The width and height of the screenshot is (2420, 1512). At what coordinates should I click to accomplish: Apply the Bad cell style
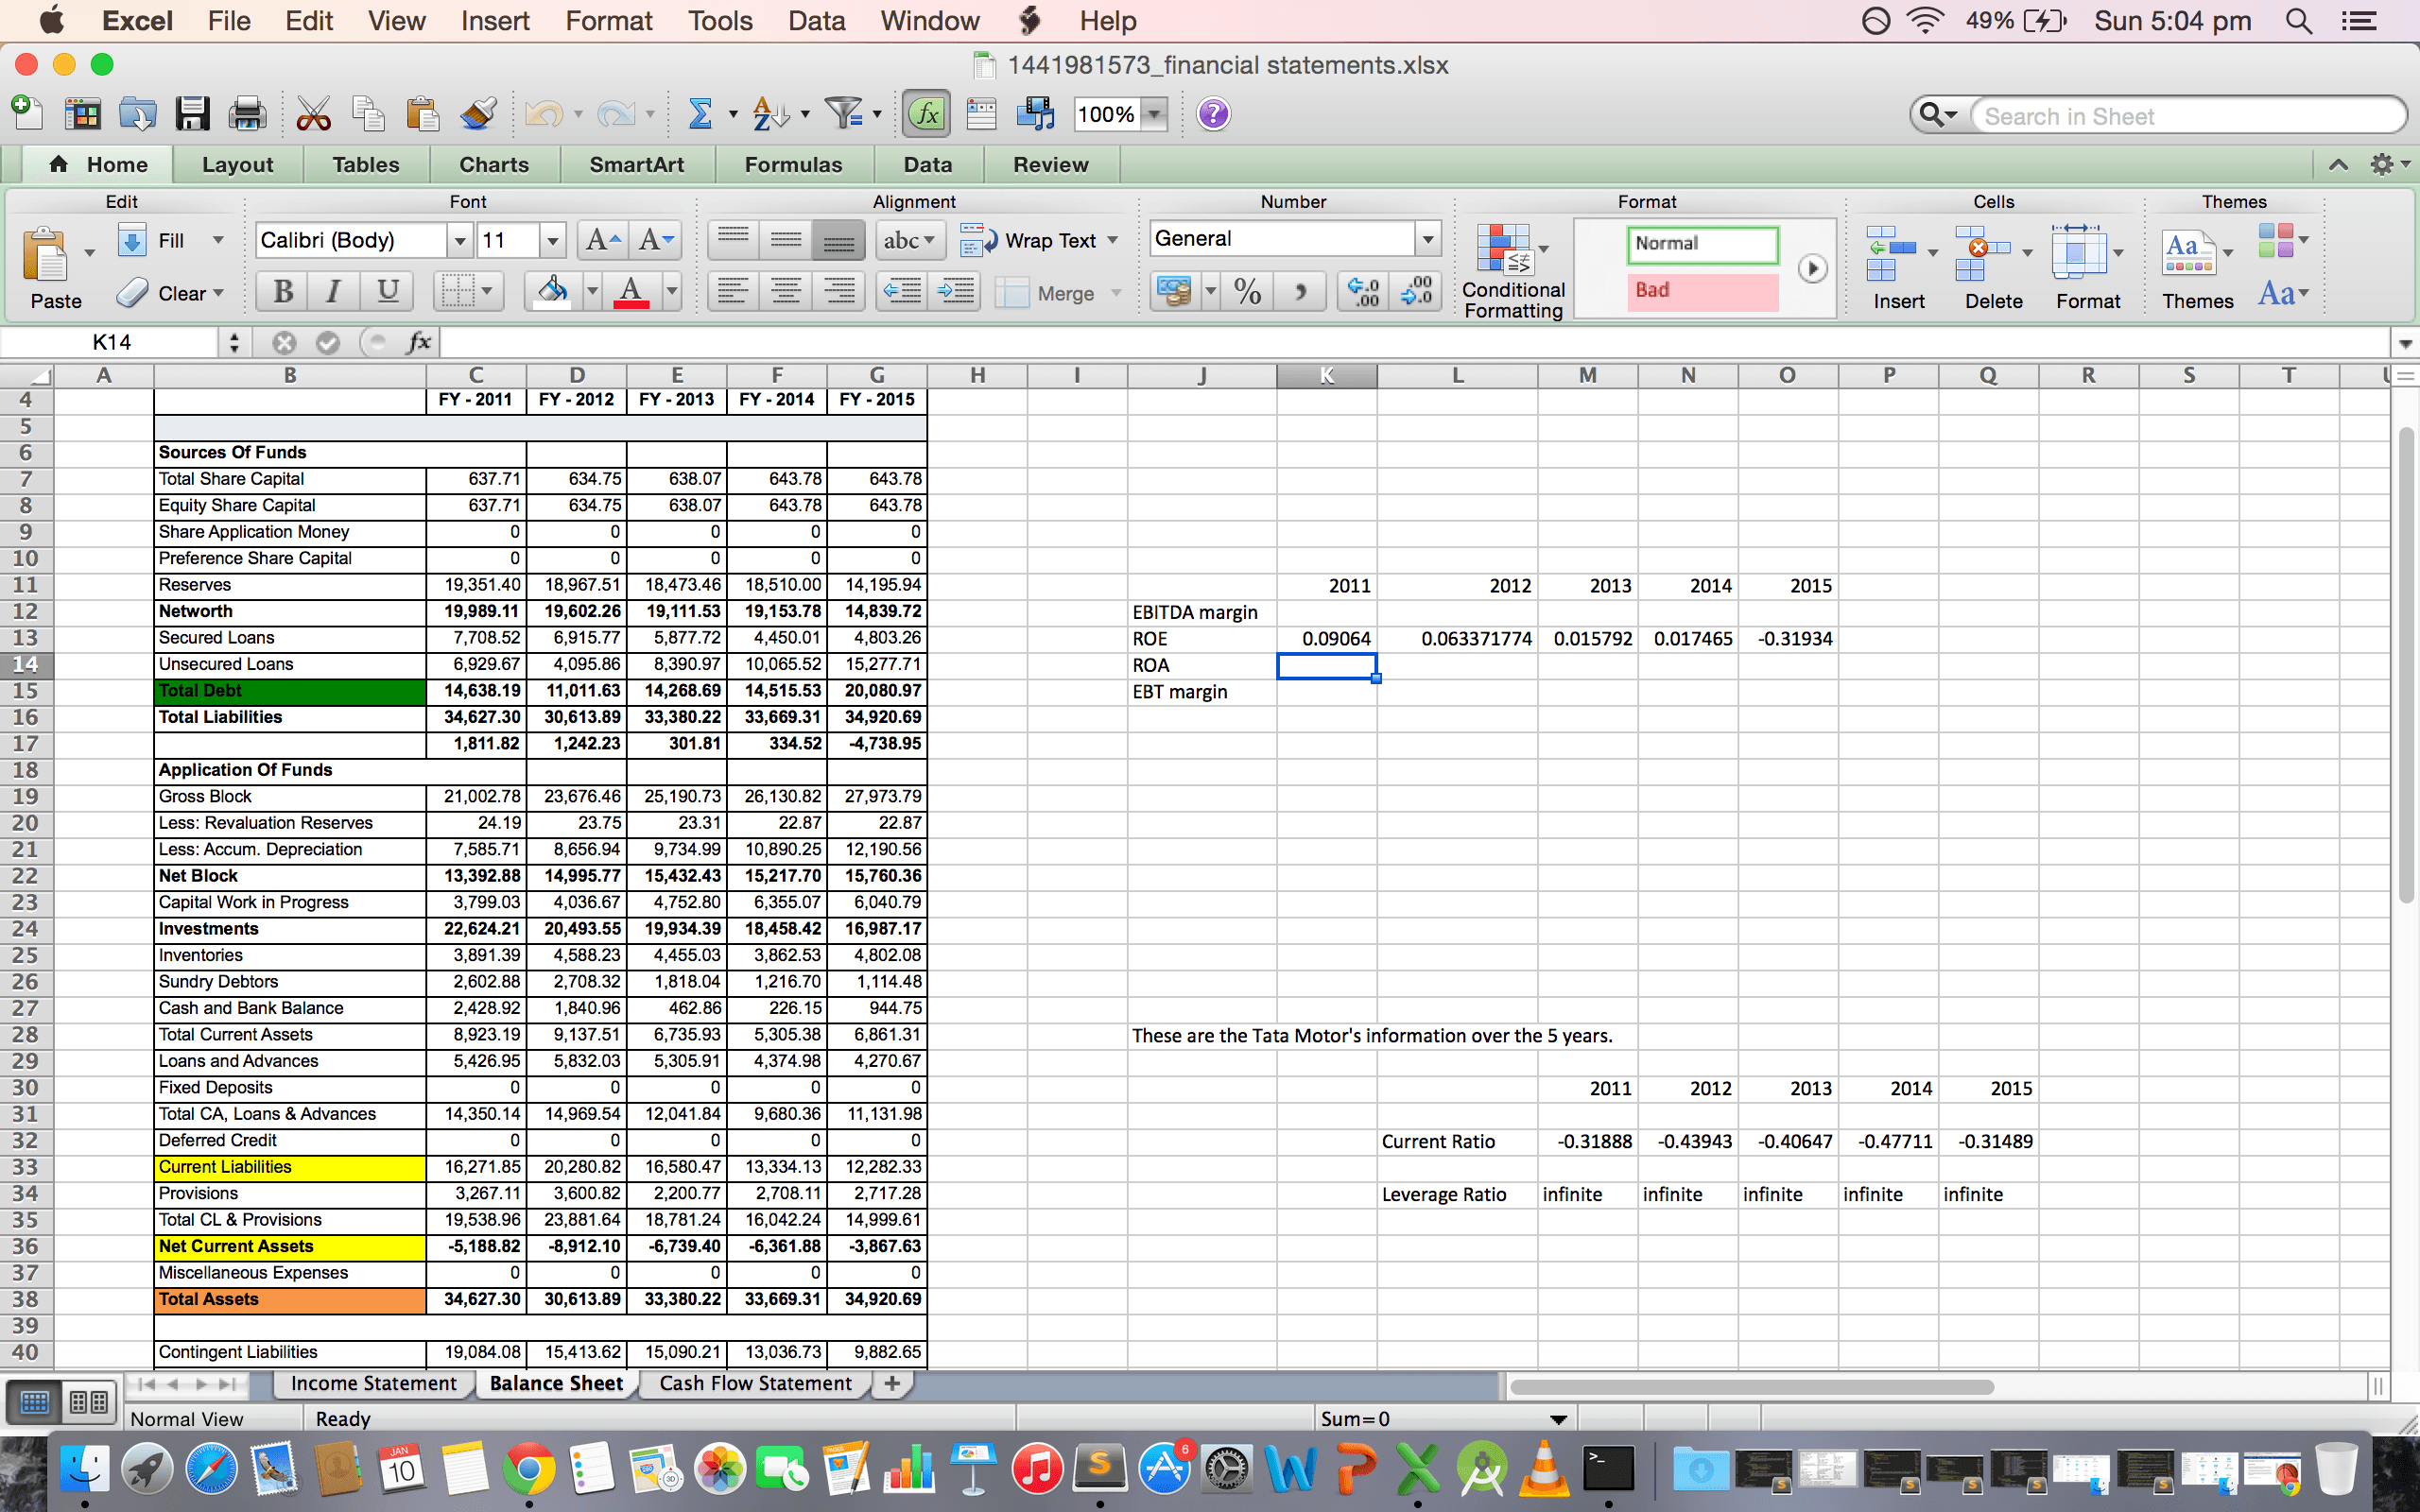(1702, 290)
